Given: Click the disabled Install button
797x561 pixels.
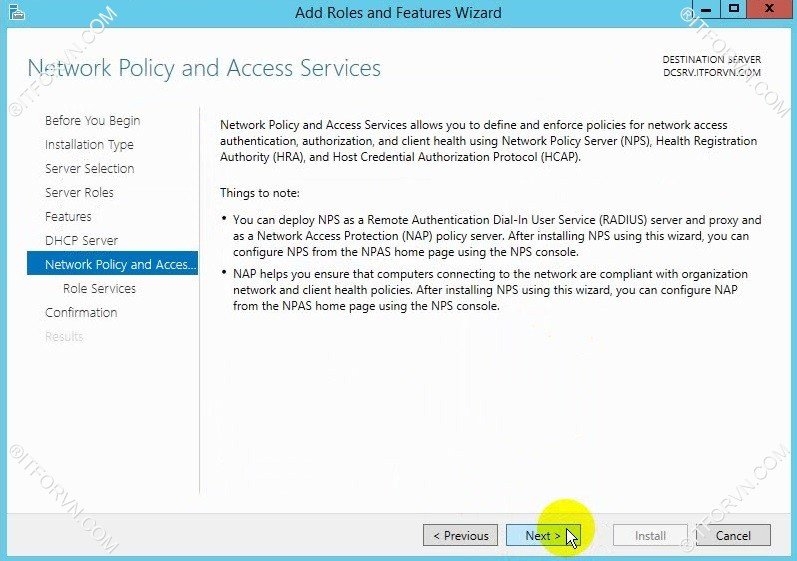Looking at the screenshot, I should (650, 536).
